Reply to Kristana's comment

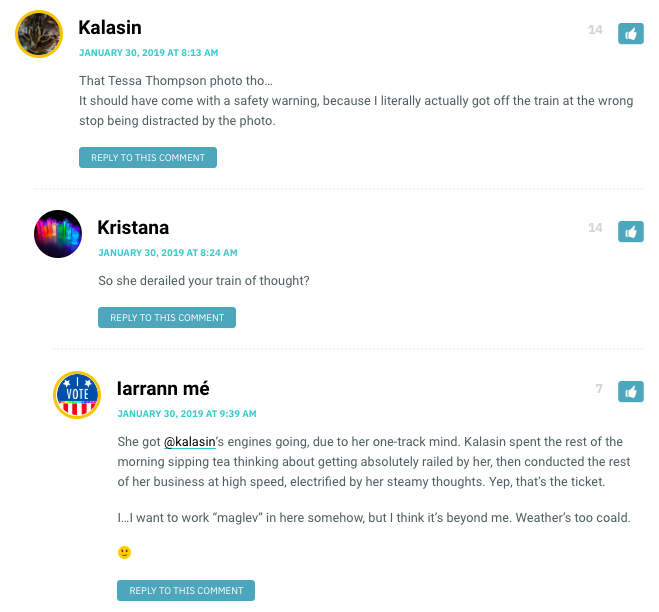167,317
